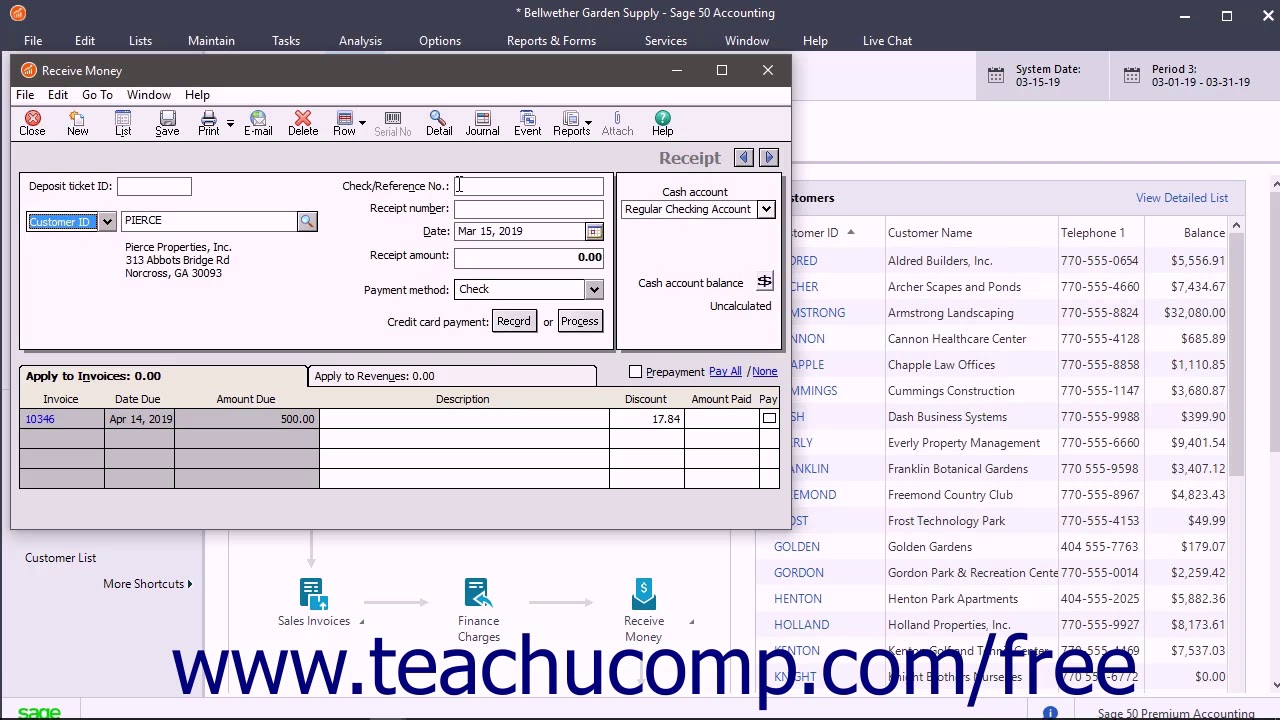Sort customers by Customer Name column header
Viewport: 1280px width, 720px height.
click(930, 233)
